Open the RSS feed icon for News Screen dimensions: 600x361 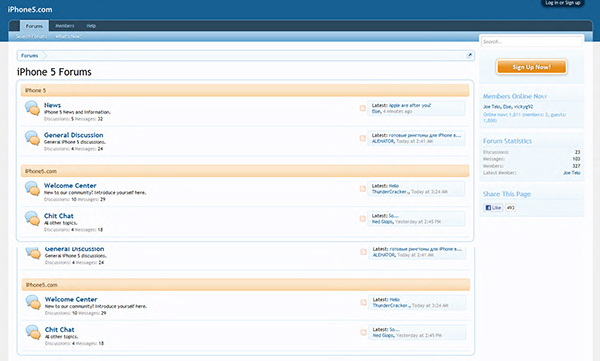pos(362,108)
